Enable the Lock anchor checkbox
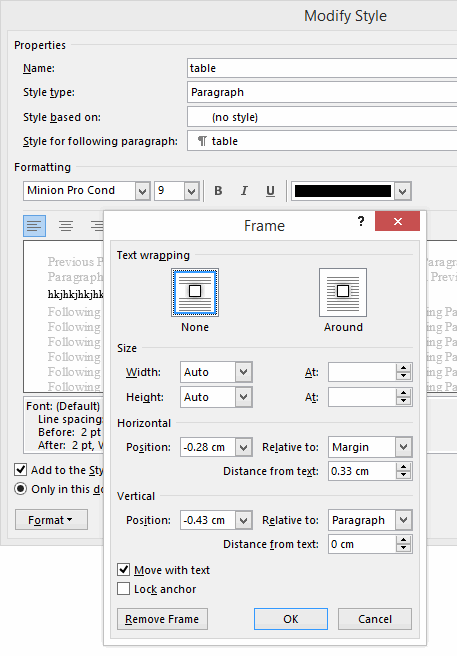The width and height of the screenshot is (457, 656). click(123, 589)
